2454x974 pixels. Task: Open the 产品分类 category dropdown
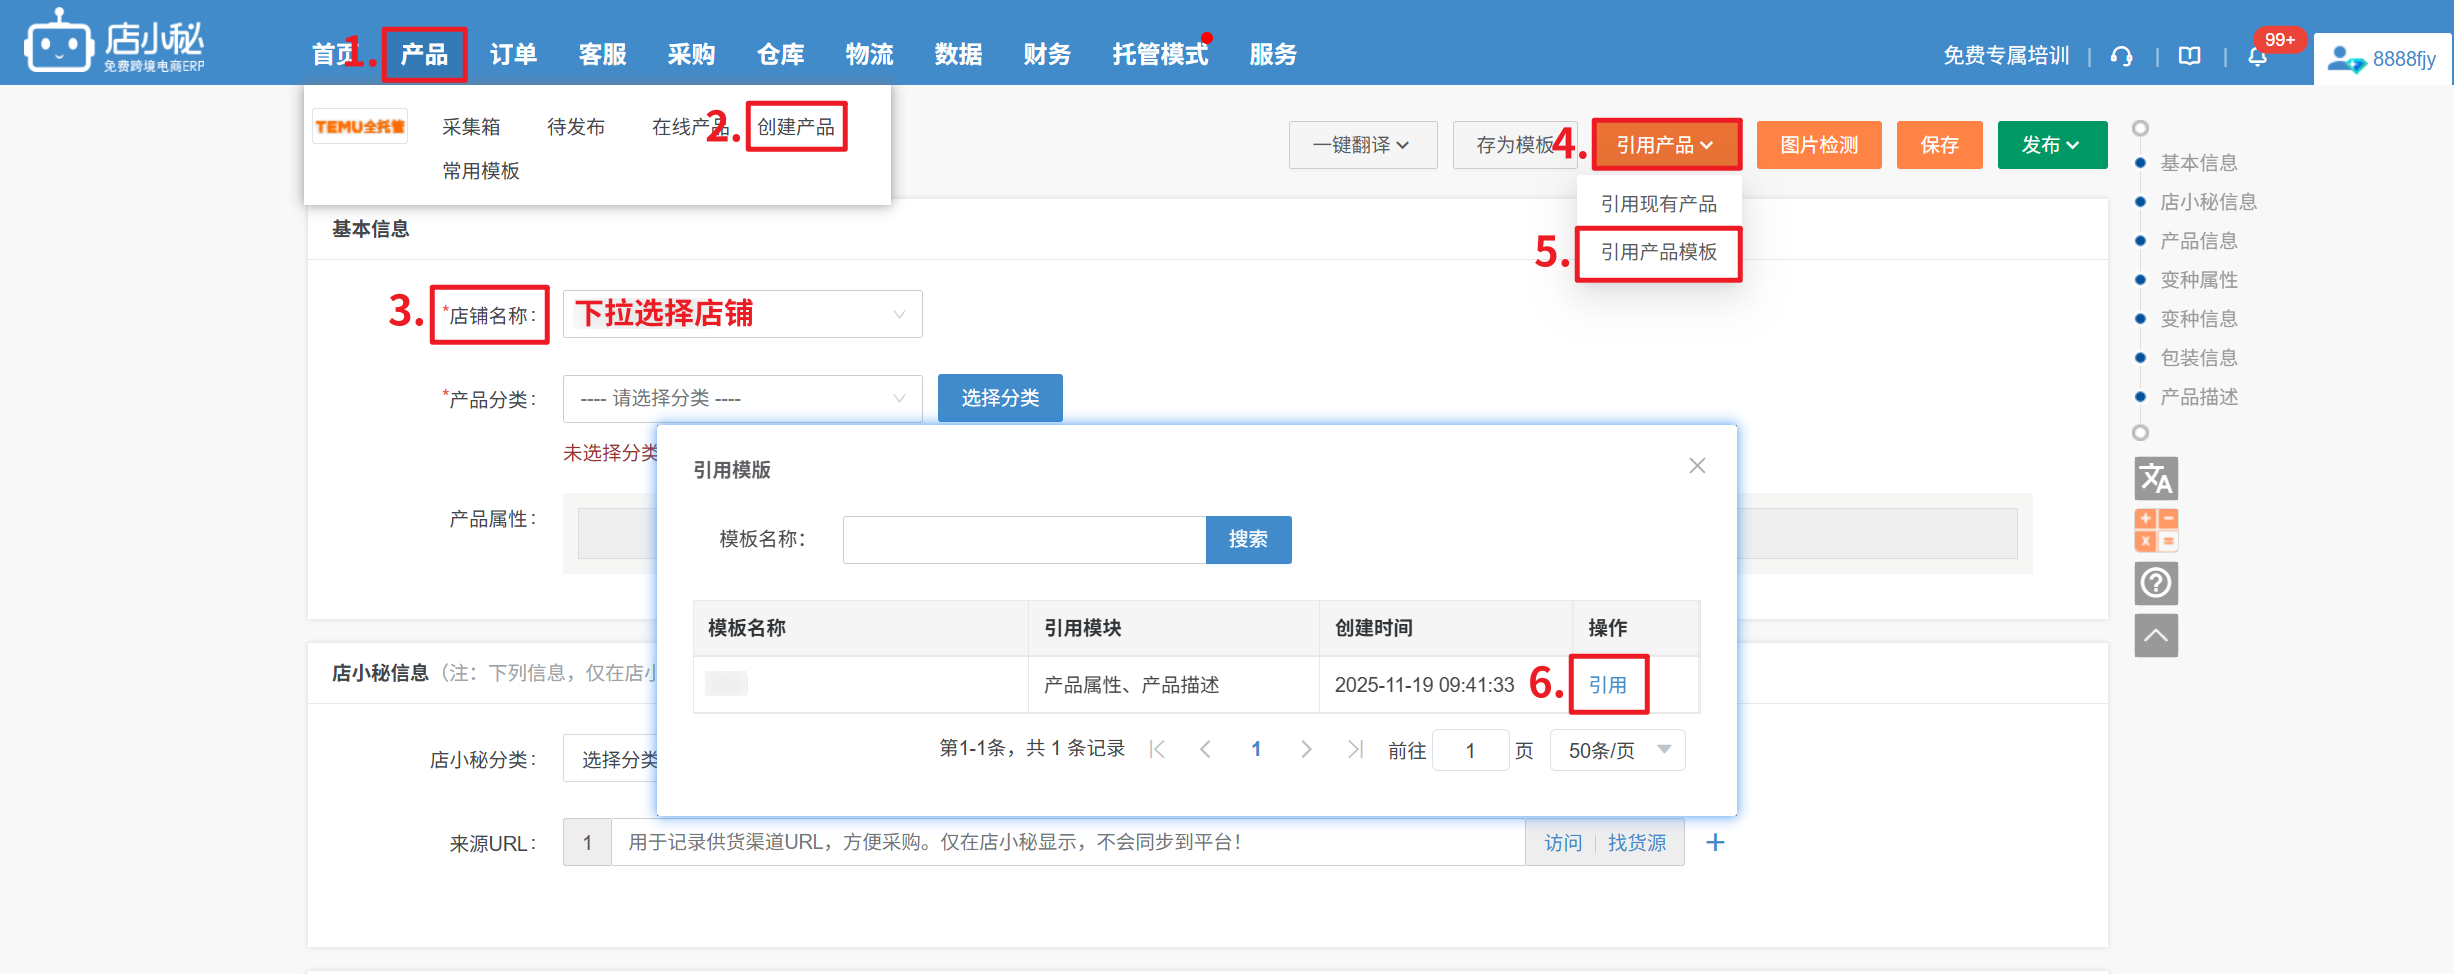click(x=742, y=398)
